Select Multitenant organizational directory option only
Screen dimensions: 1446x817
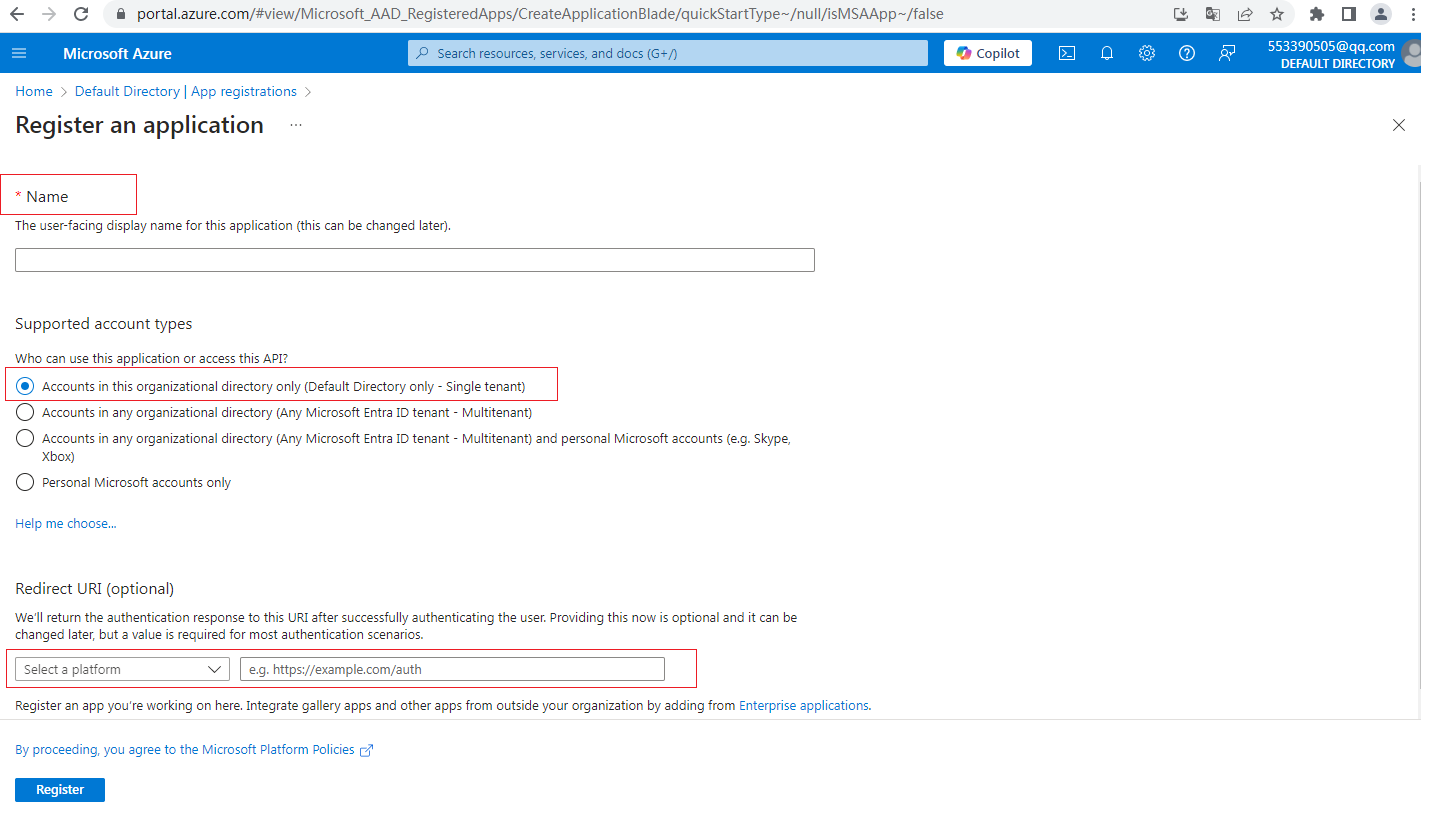[274, 412]
